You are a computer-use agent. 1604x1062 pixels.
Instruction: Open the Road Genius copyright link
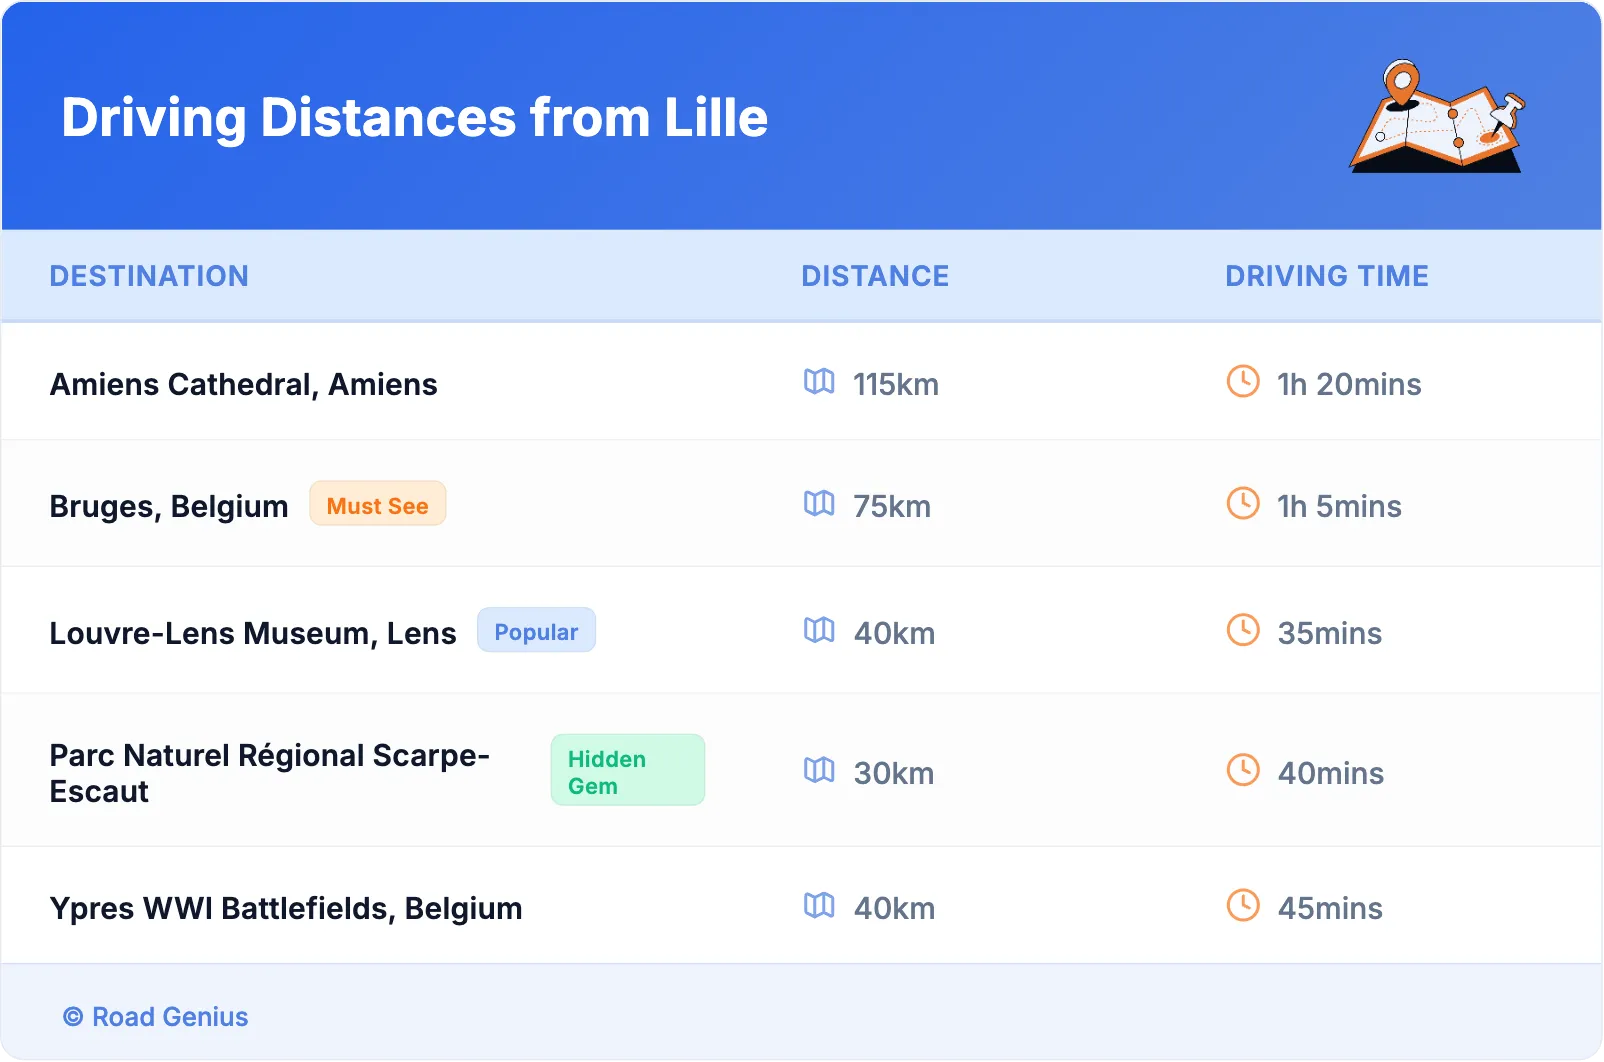[x=155, y=1017]
